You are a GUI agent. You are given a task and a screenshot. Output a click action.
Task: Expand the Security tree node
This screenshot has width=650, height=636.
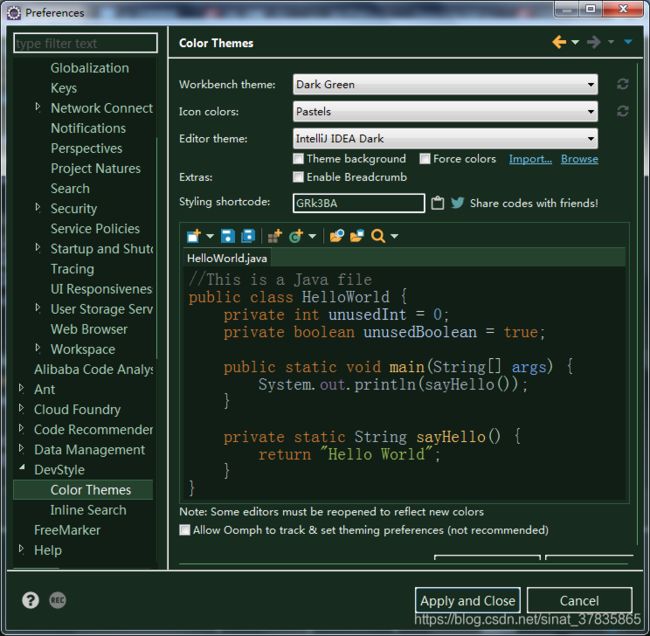(38, 207)
